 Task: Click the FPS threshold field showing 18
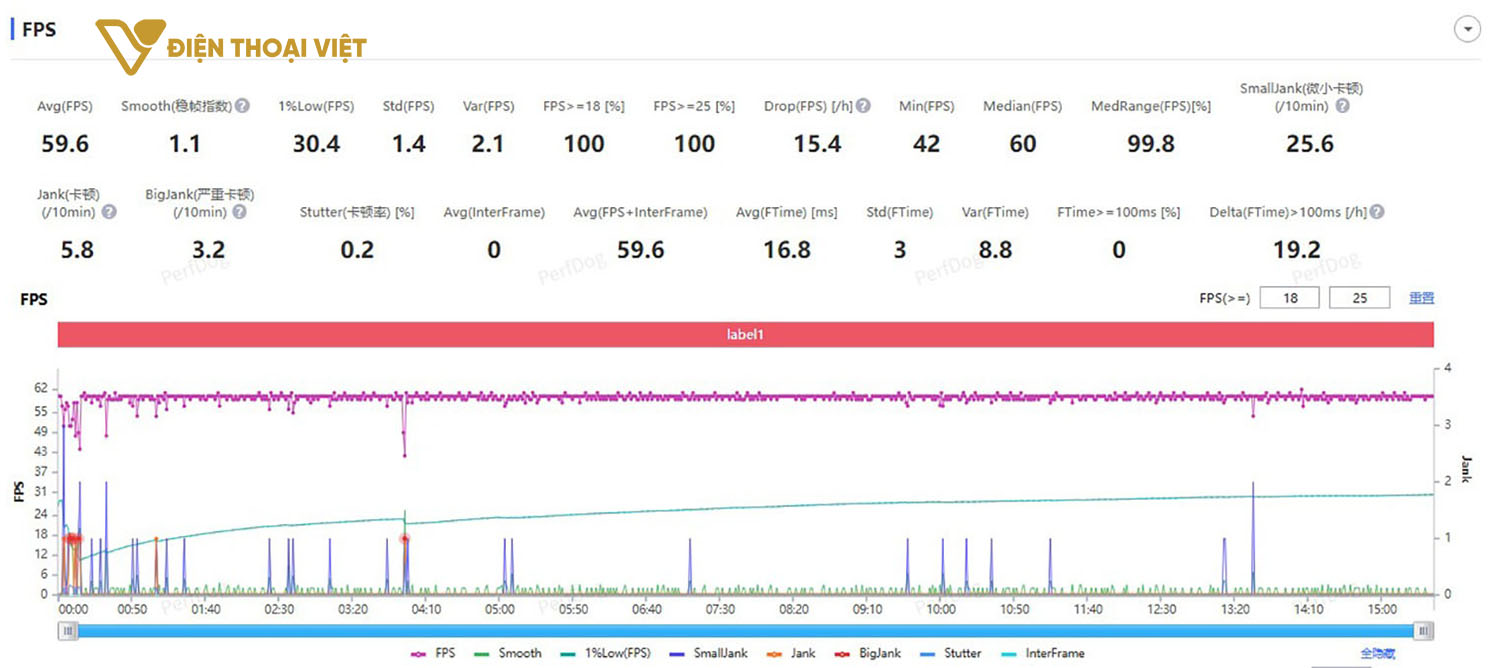point(1290,298)
